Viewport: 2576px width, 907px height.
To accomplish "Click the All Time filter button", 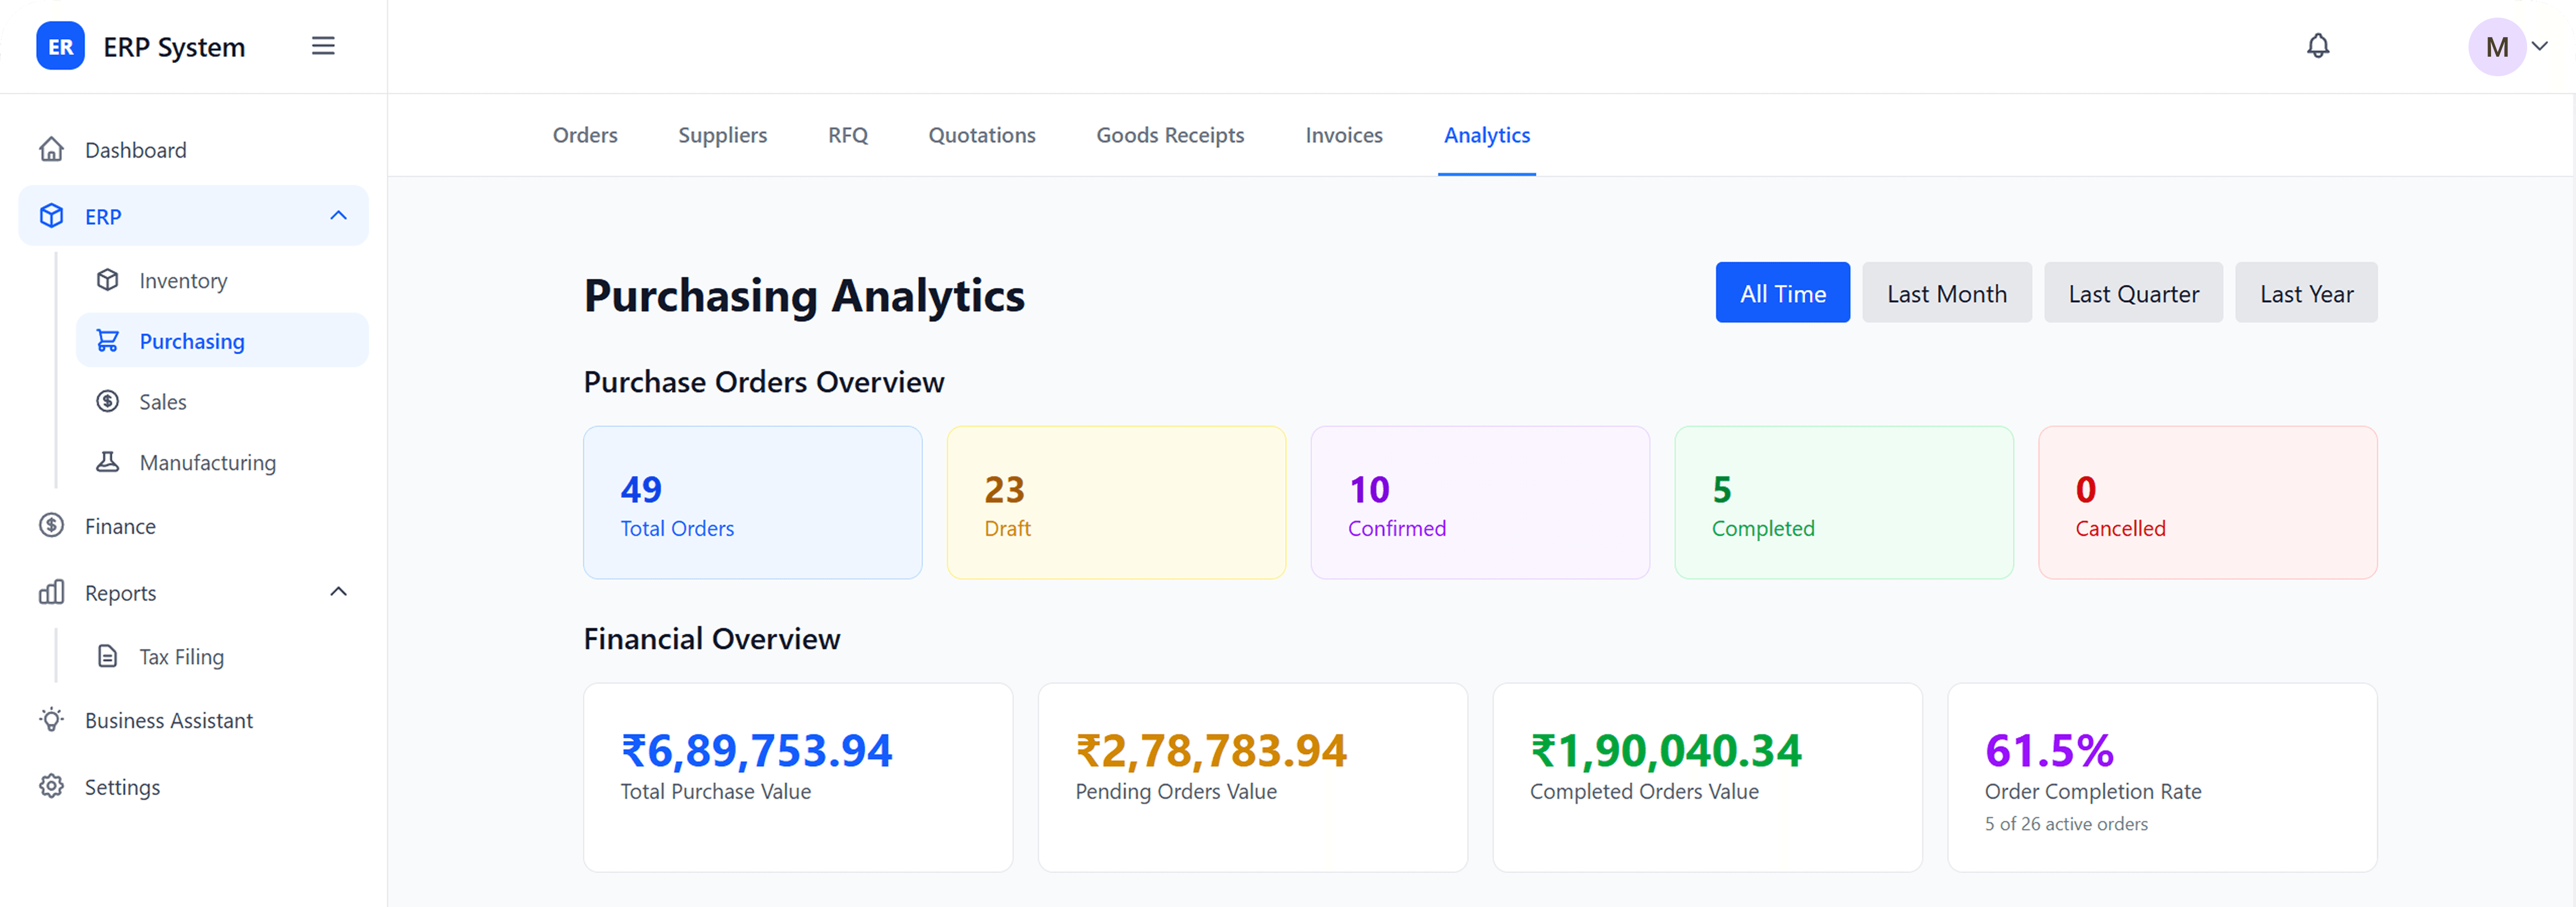I will (1782, 293).
